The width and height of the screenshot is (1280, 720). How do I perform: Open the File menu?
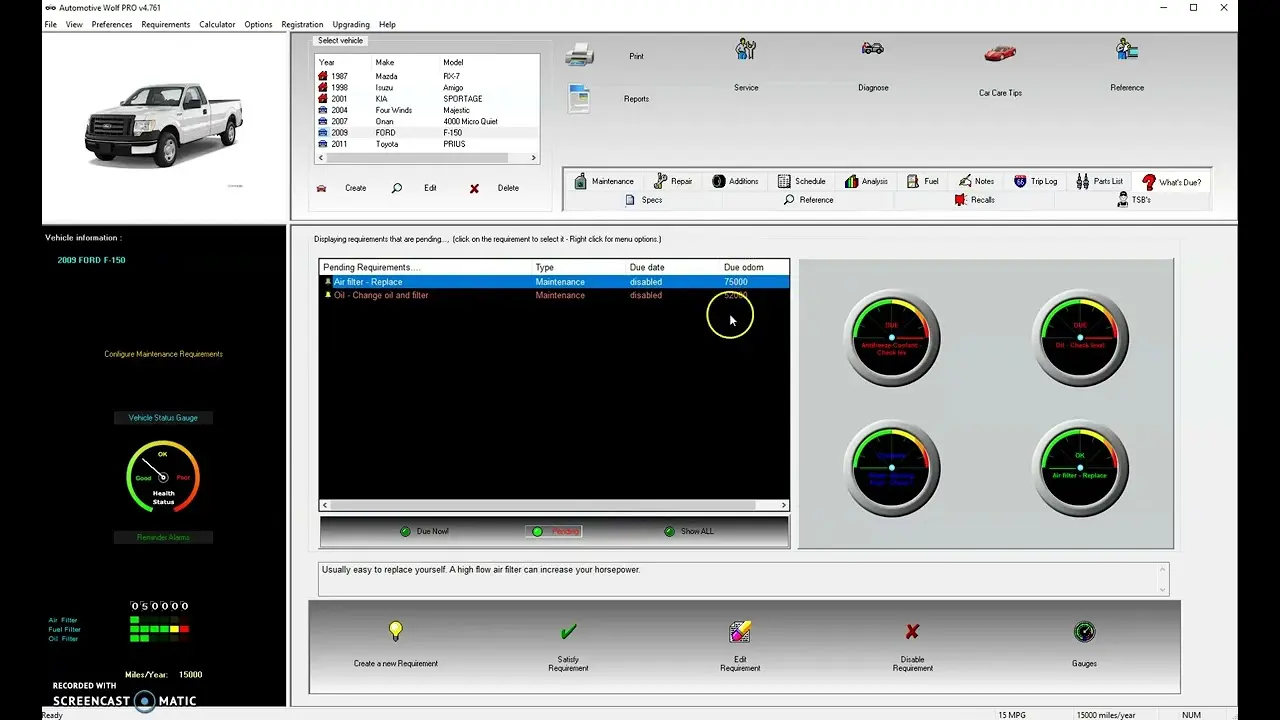(50, 24)
